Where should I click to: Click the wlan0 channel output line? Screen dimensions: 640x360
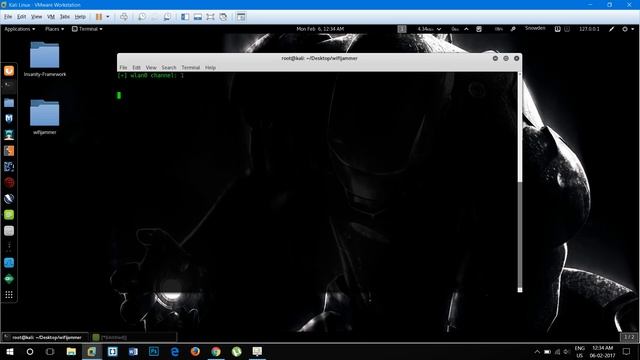click(151, 76)
